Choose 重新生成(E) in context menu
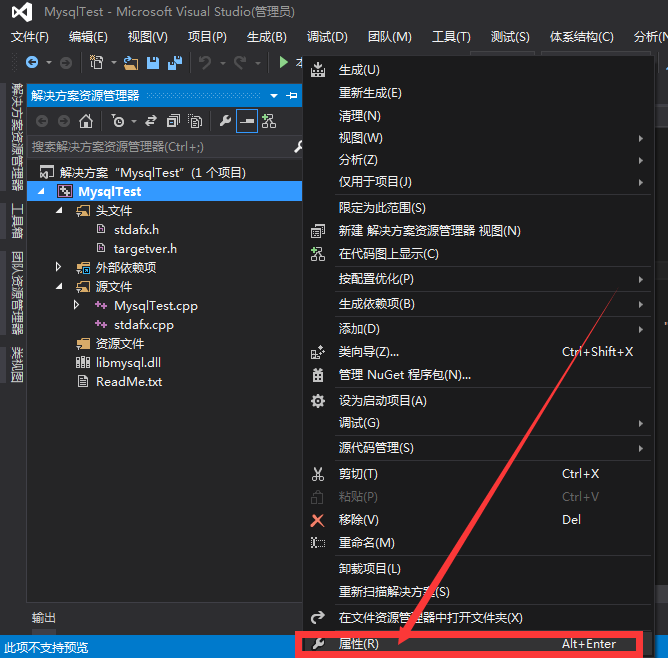Screen dimensions: 668x658 (478, 93)
